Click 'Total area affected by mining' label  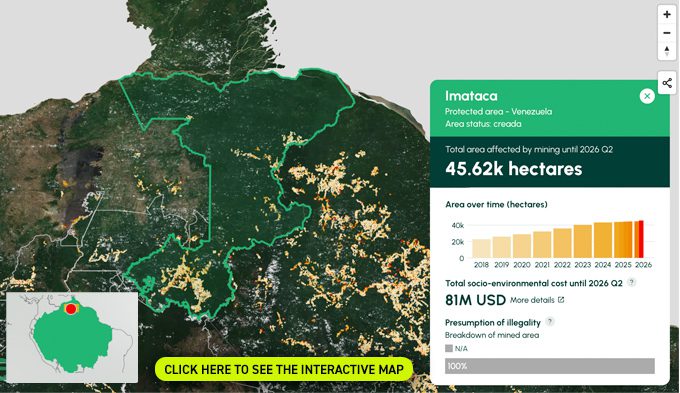pos(529,149)
